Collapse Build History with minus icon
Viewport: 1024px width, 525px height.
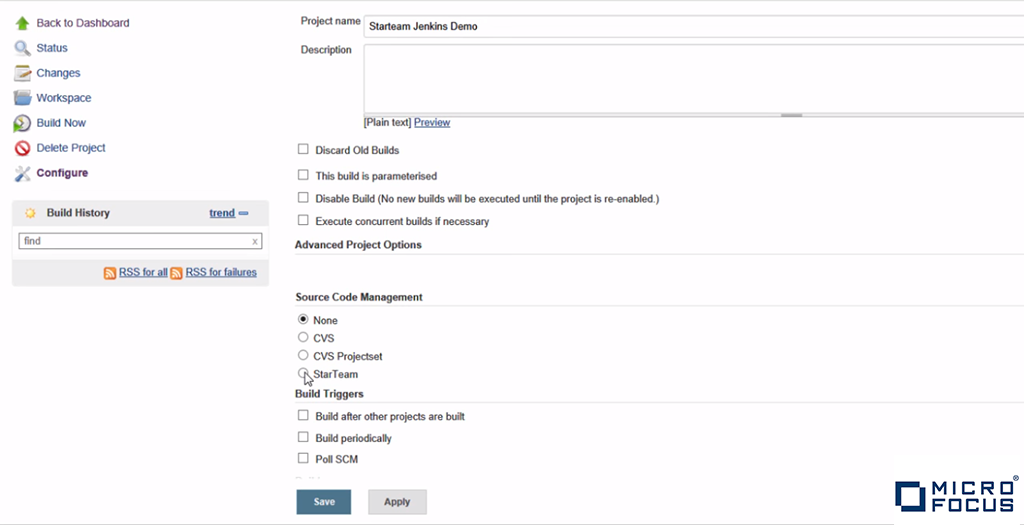click(x=244, y=213)
